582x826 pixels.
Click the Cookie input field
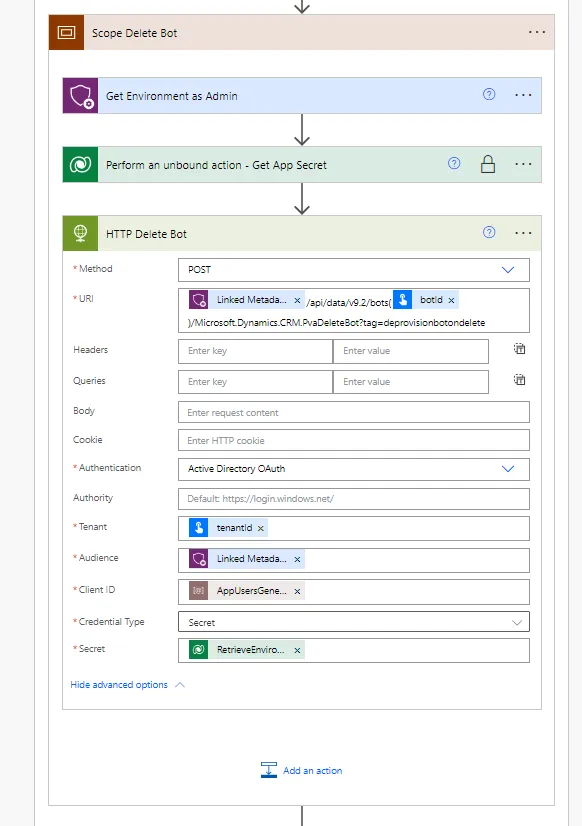click(x=354, y=440)
